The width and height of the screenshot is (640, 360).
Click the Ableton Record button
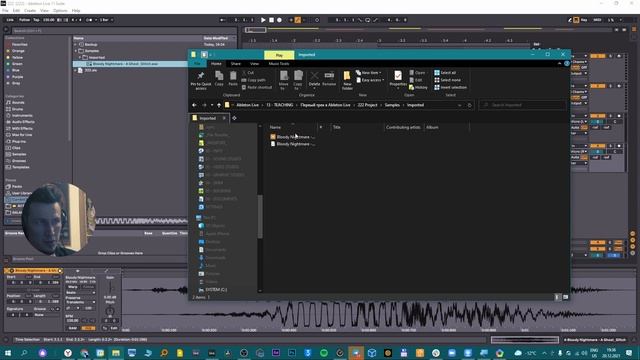(x=279, y=20)
